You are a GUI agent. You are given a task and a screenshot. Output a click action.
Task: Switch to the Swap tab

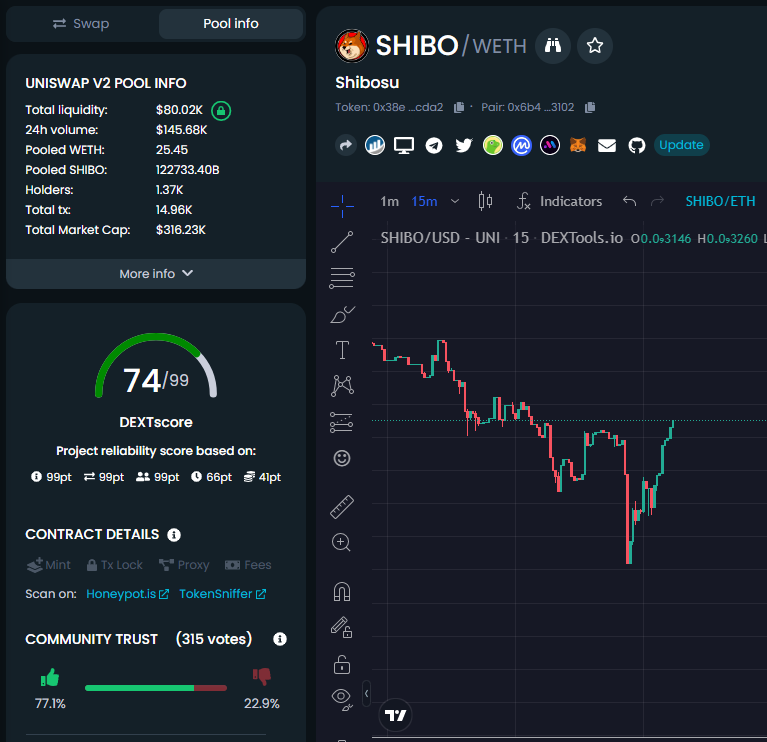coord(81,23)
